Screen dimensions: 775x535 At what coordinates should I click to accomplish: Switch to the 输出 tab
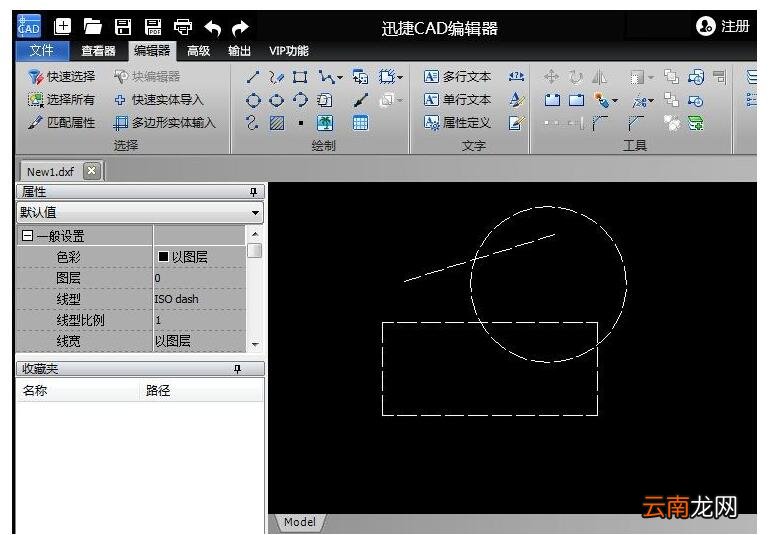click(x=239, y=50)
